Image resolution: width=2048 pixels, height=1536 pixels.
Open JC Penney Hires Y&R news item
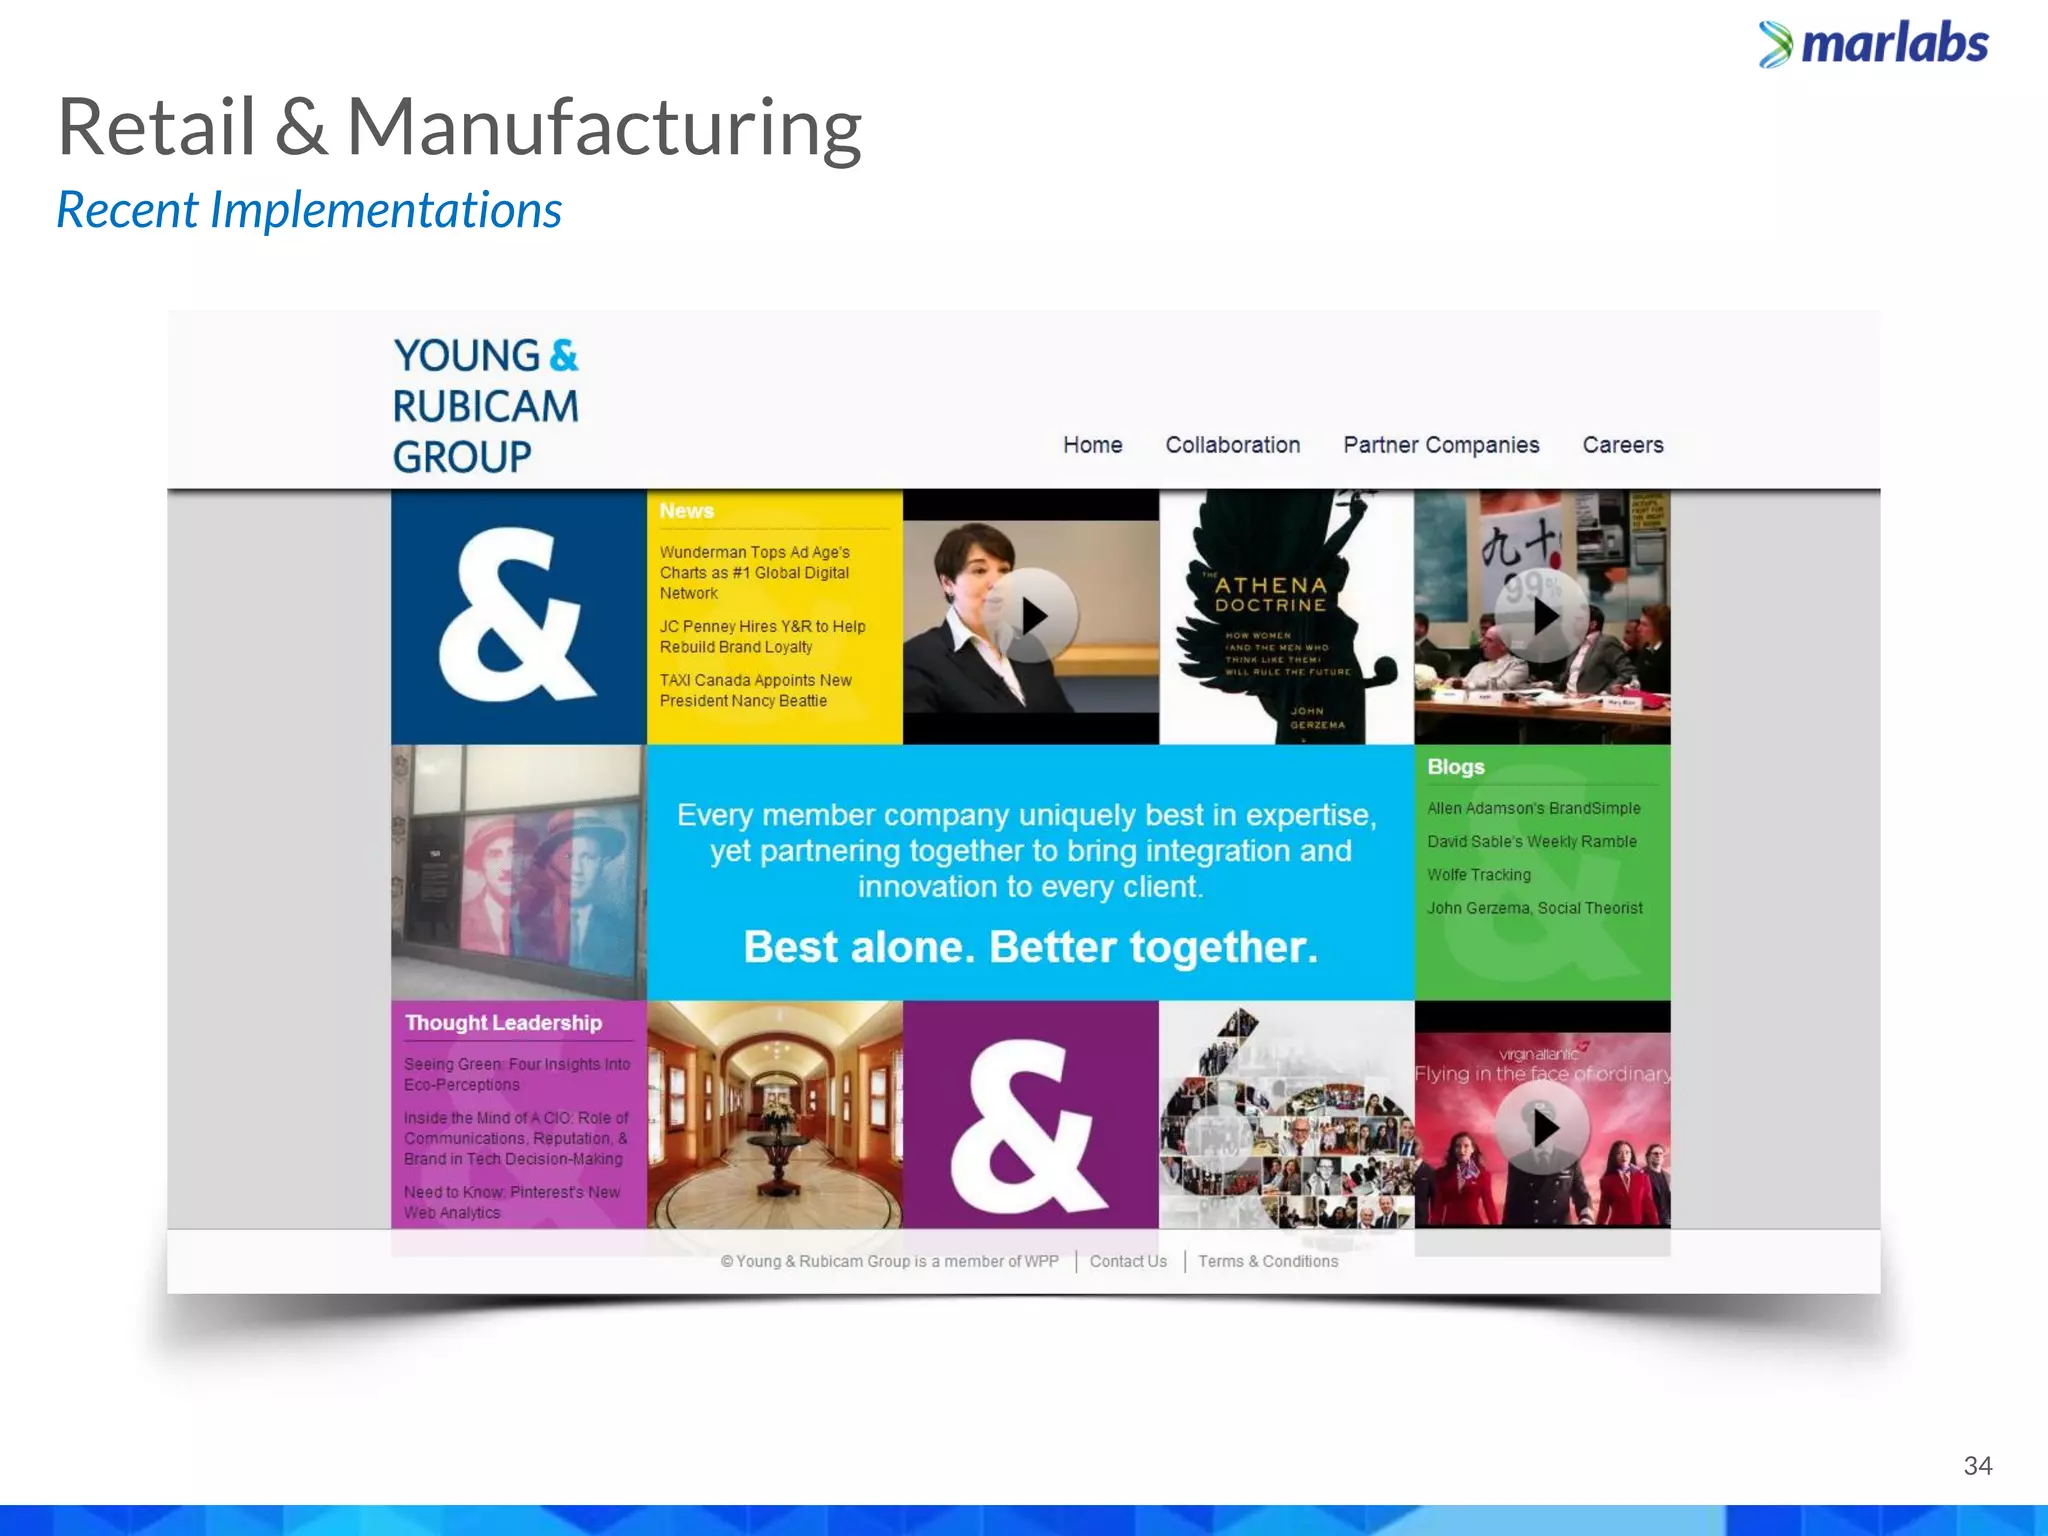762,636
